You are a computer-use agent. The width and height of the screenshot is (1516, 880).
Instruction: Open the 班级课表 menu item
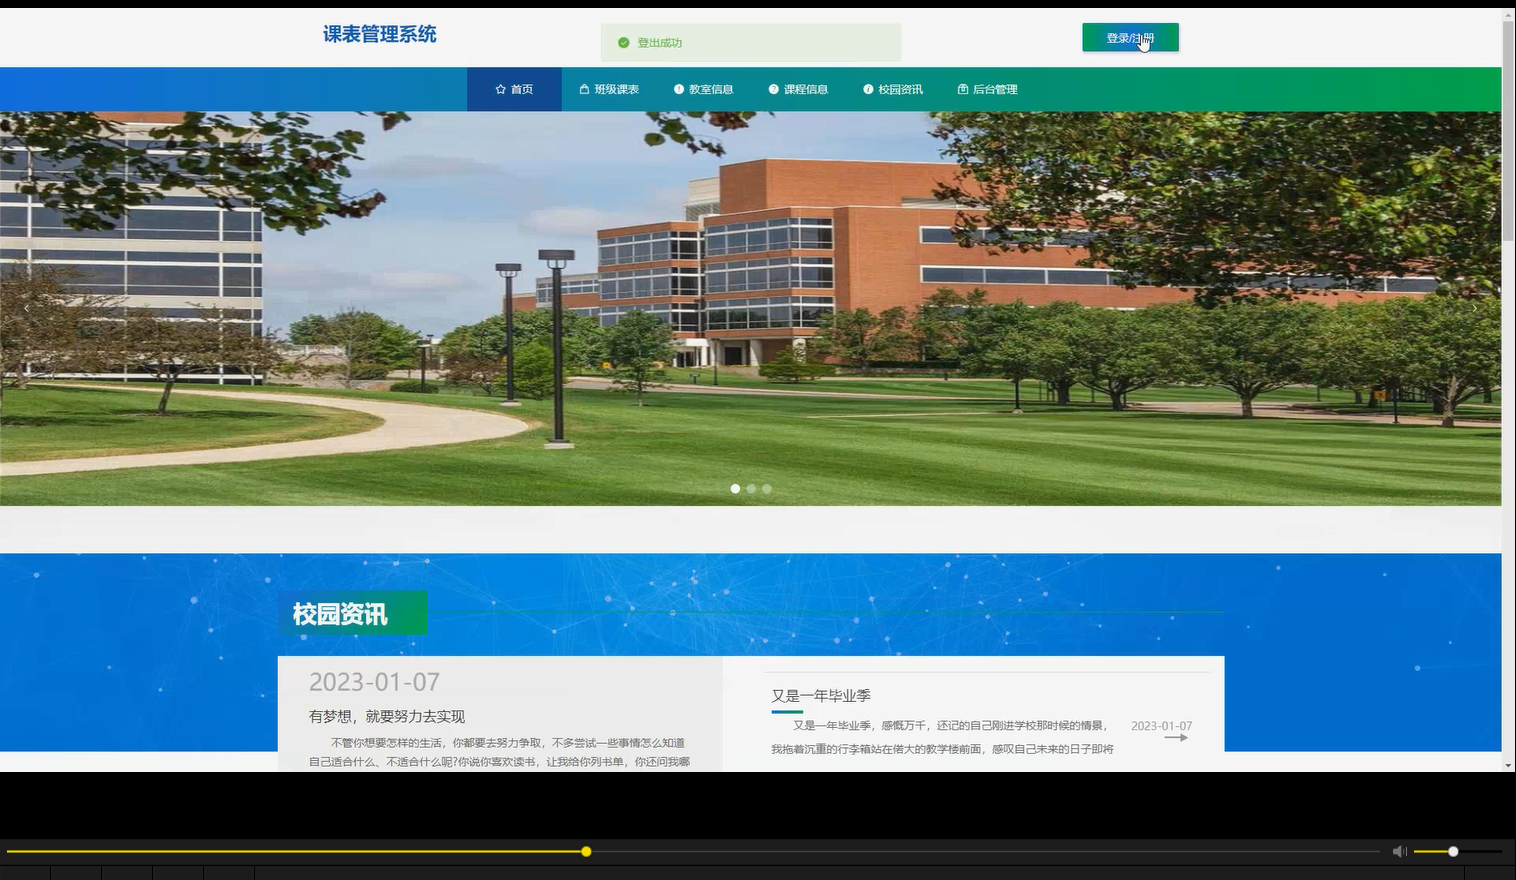[x=615, y=89]
